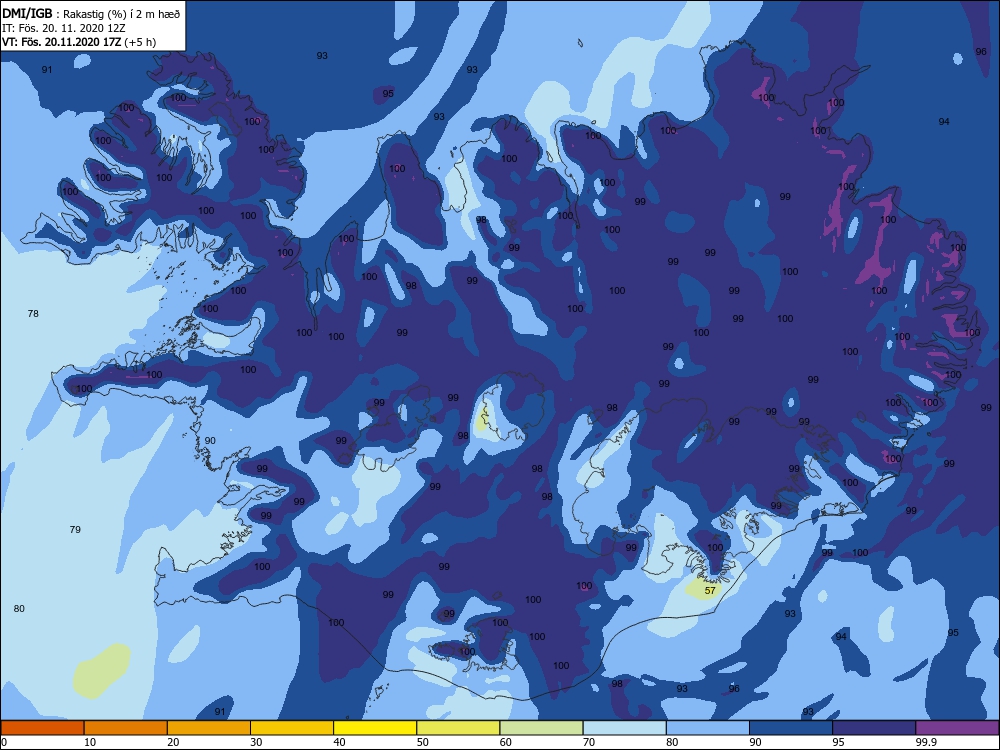Pick the purple legend swatch above 99.9
Screen dimensions: 1000x750
957,728
